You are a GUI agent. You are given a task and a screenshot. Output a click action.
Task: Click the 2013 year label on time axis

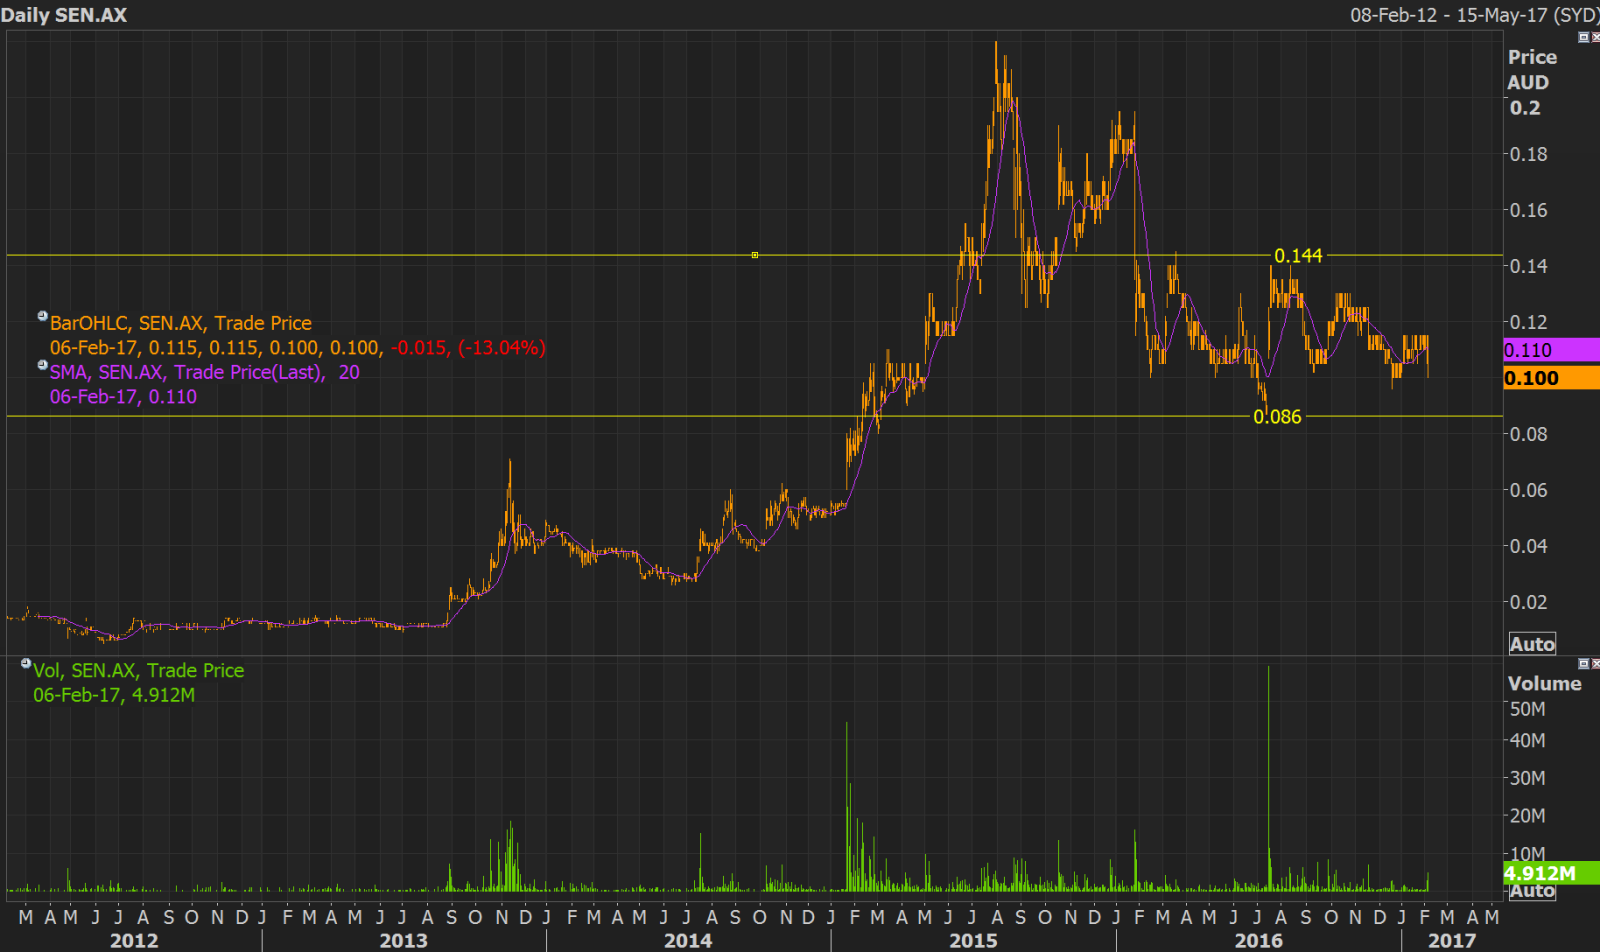coord(404,941)
